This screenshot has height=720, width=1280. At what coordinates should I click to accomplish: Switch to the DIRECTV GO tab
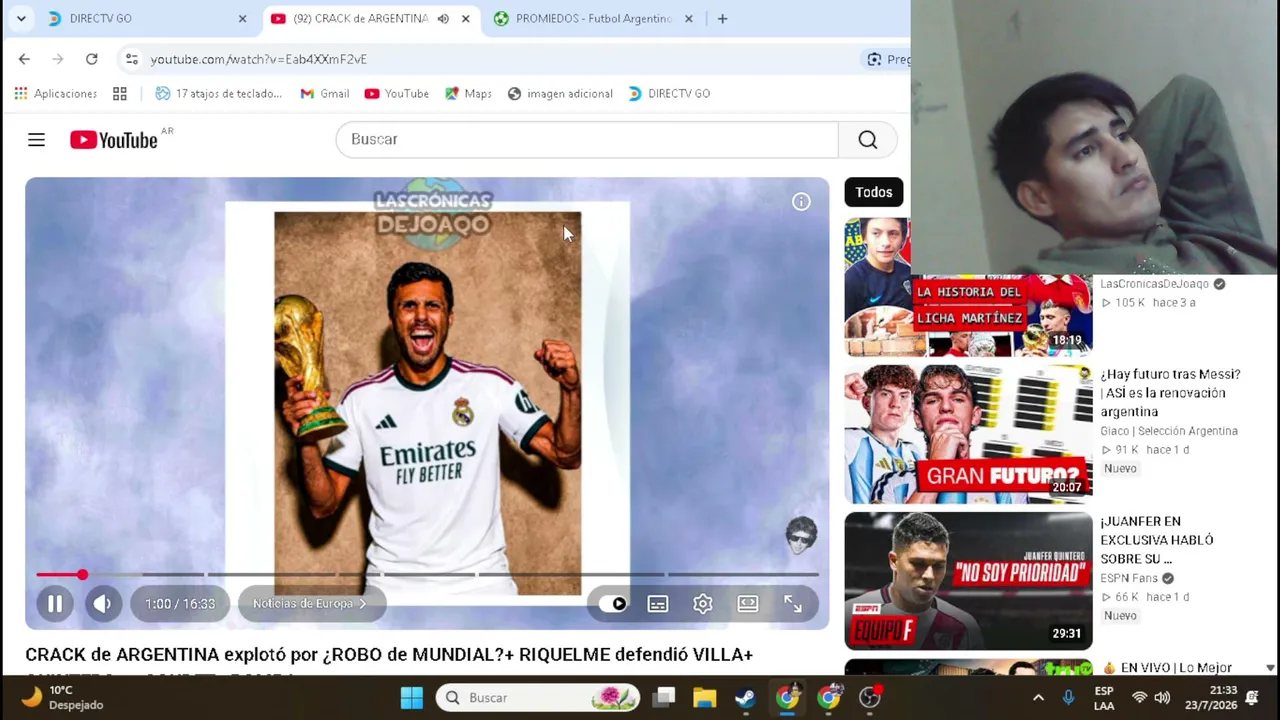145,19
